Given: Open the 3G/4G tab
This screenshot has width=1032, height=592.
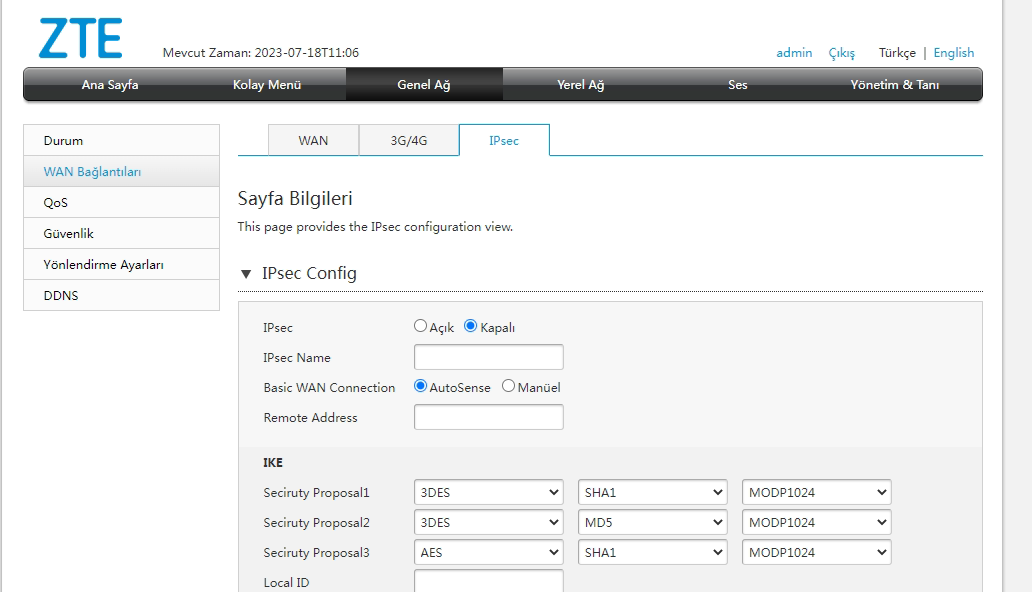Looking at the screenshot, I should (x=408, y=140).
